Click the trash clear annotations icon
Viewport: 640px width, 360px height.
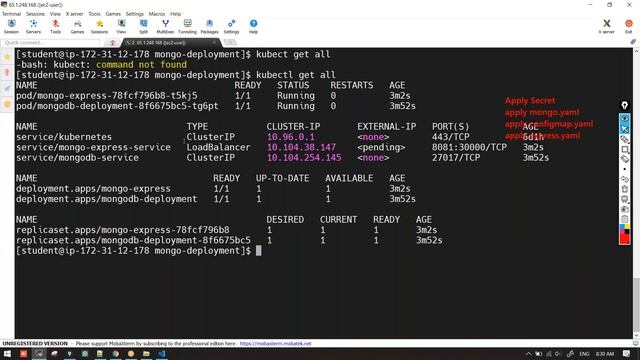(x=624, y=189)
